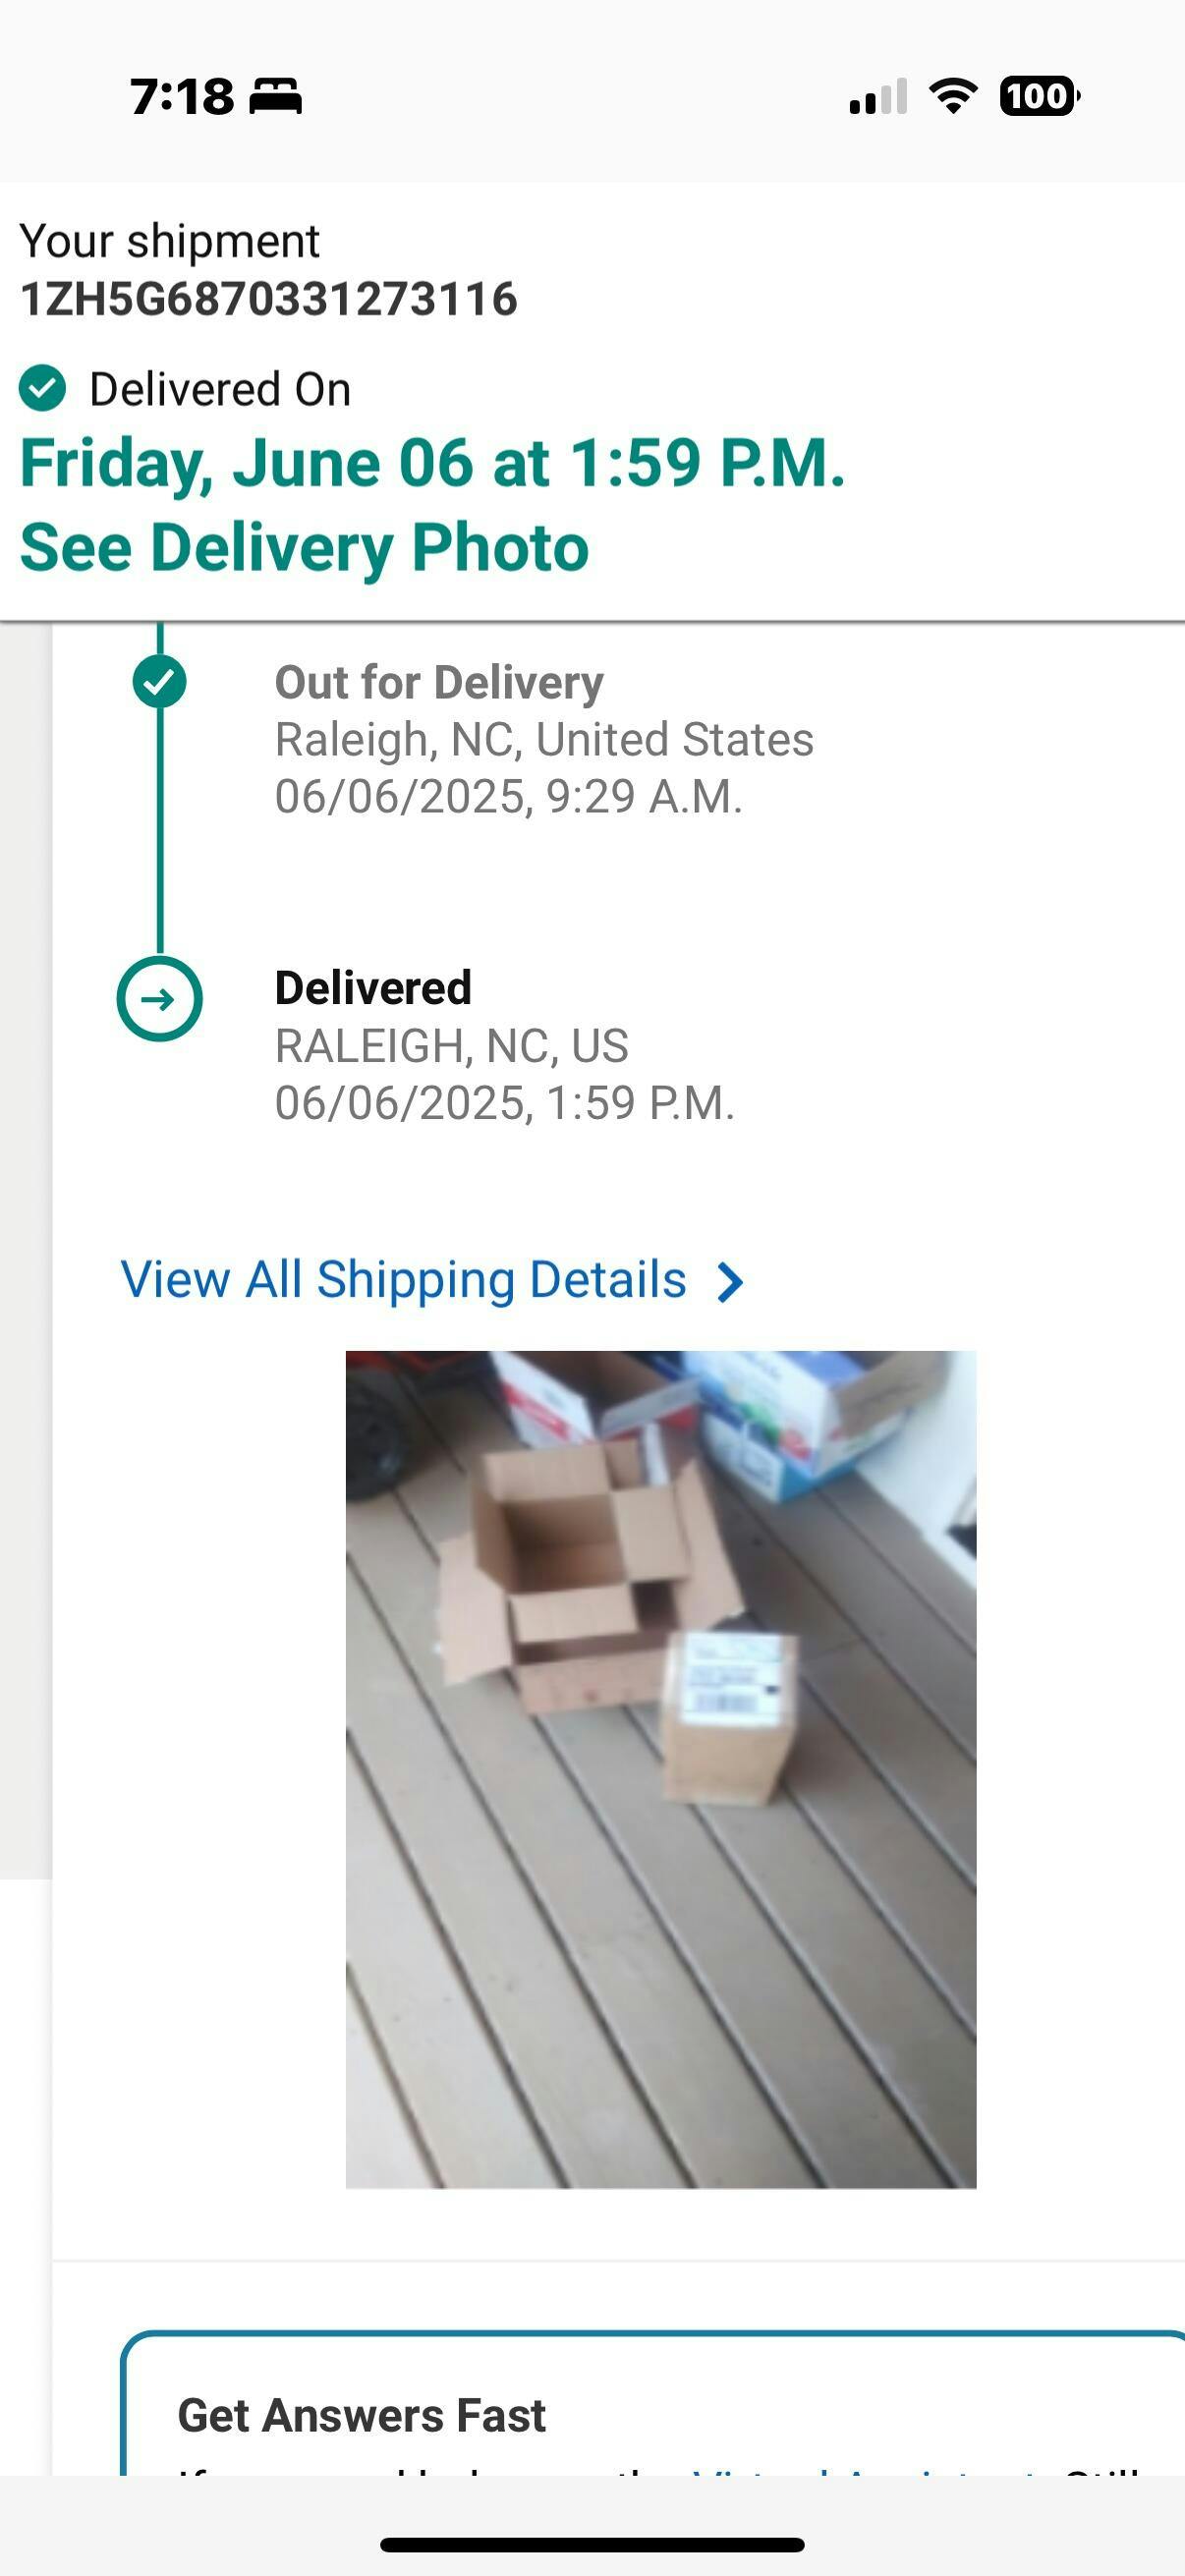Tap the Delivered arrow circle icon

(159, 998)
